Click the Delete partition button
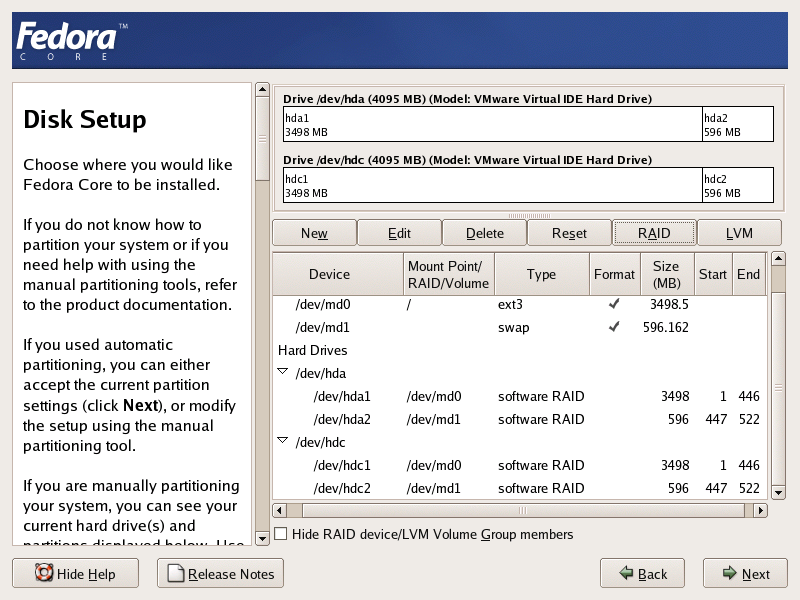Viewport: 800px width, 600px height. point(484,233)
